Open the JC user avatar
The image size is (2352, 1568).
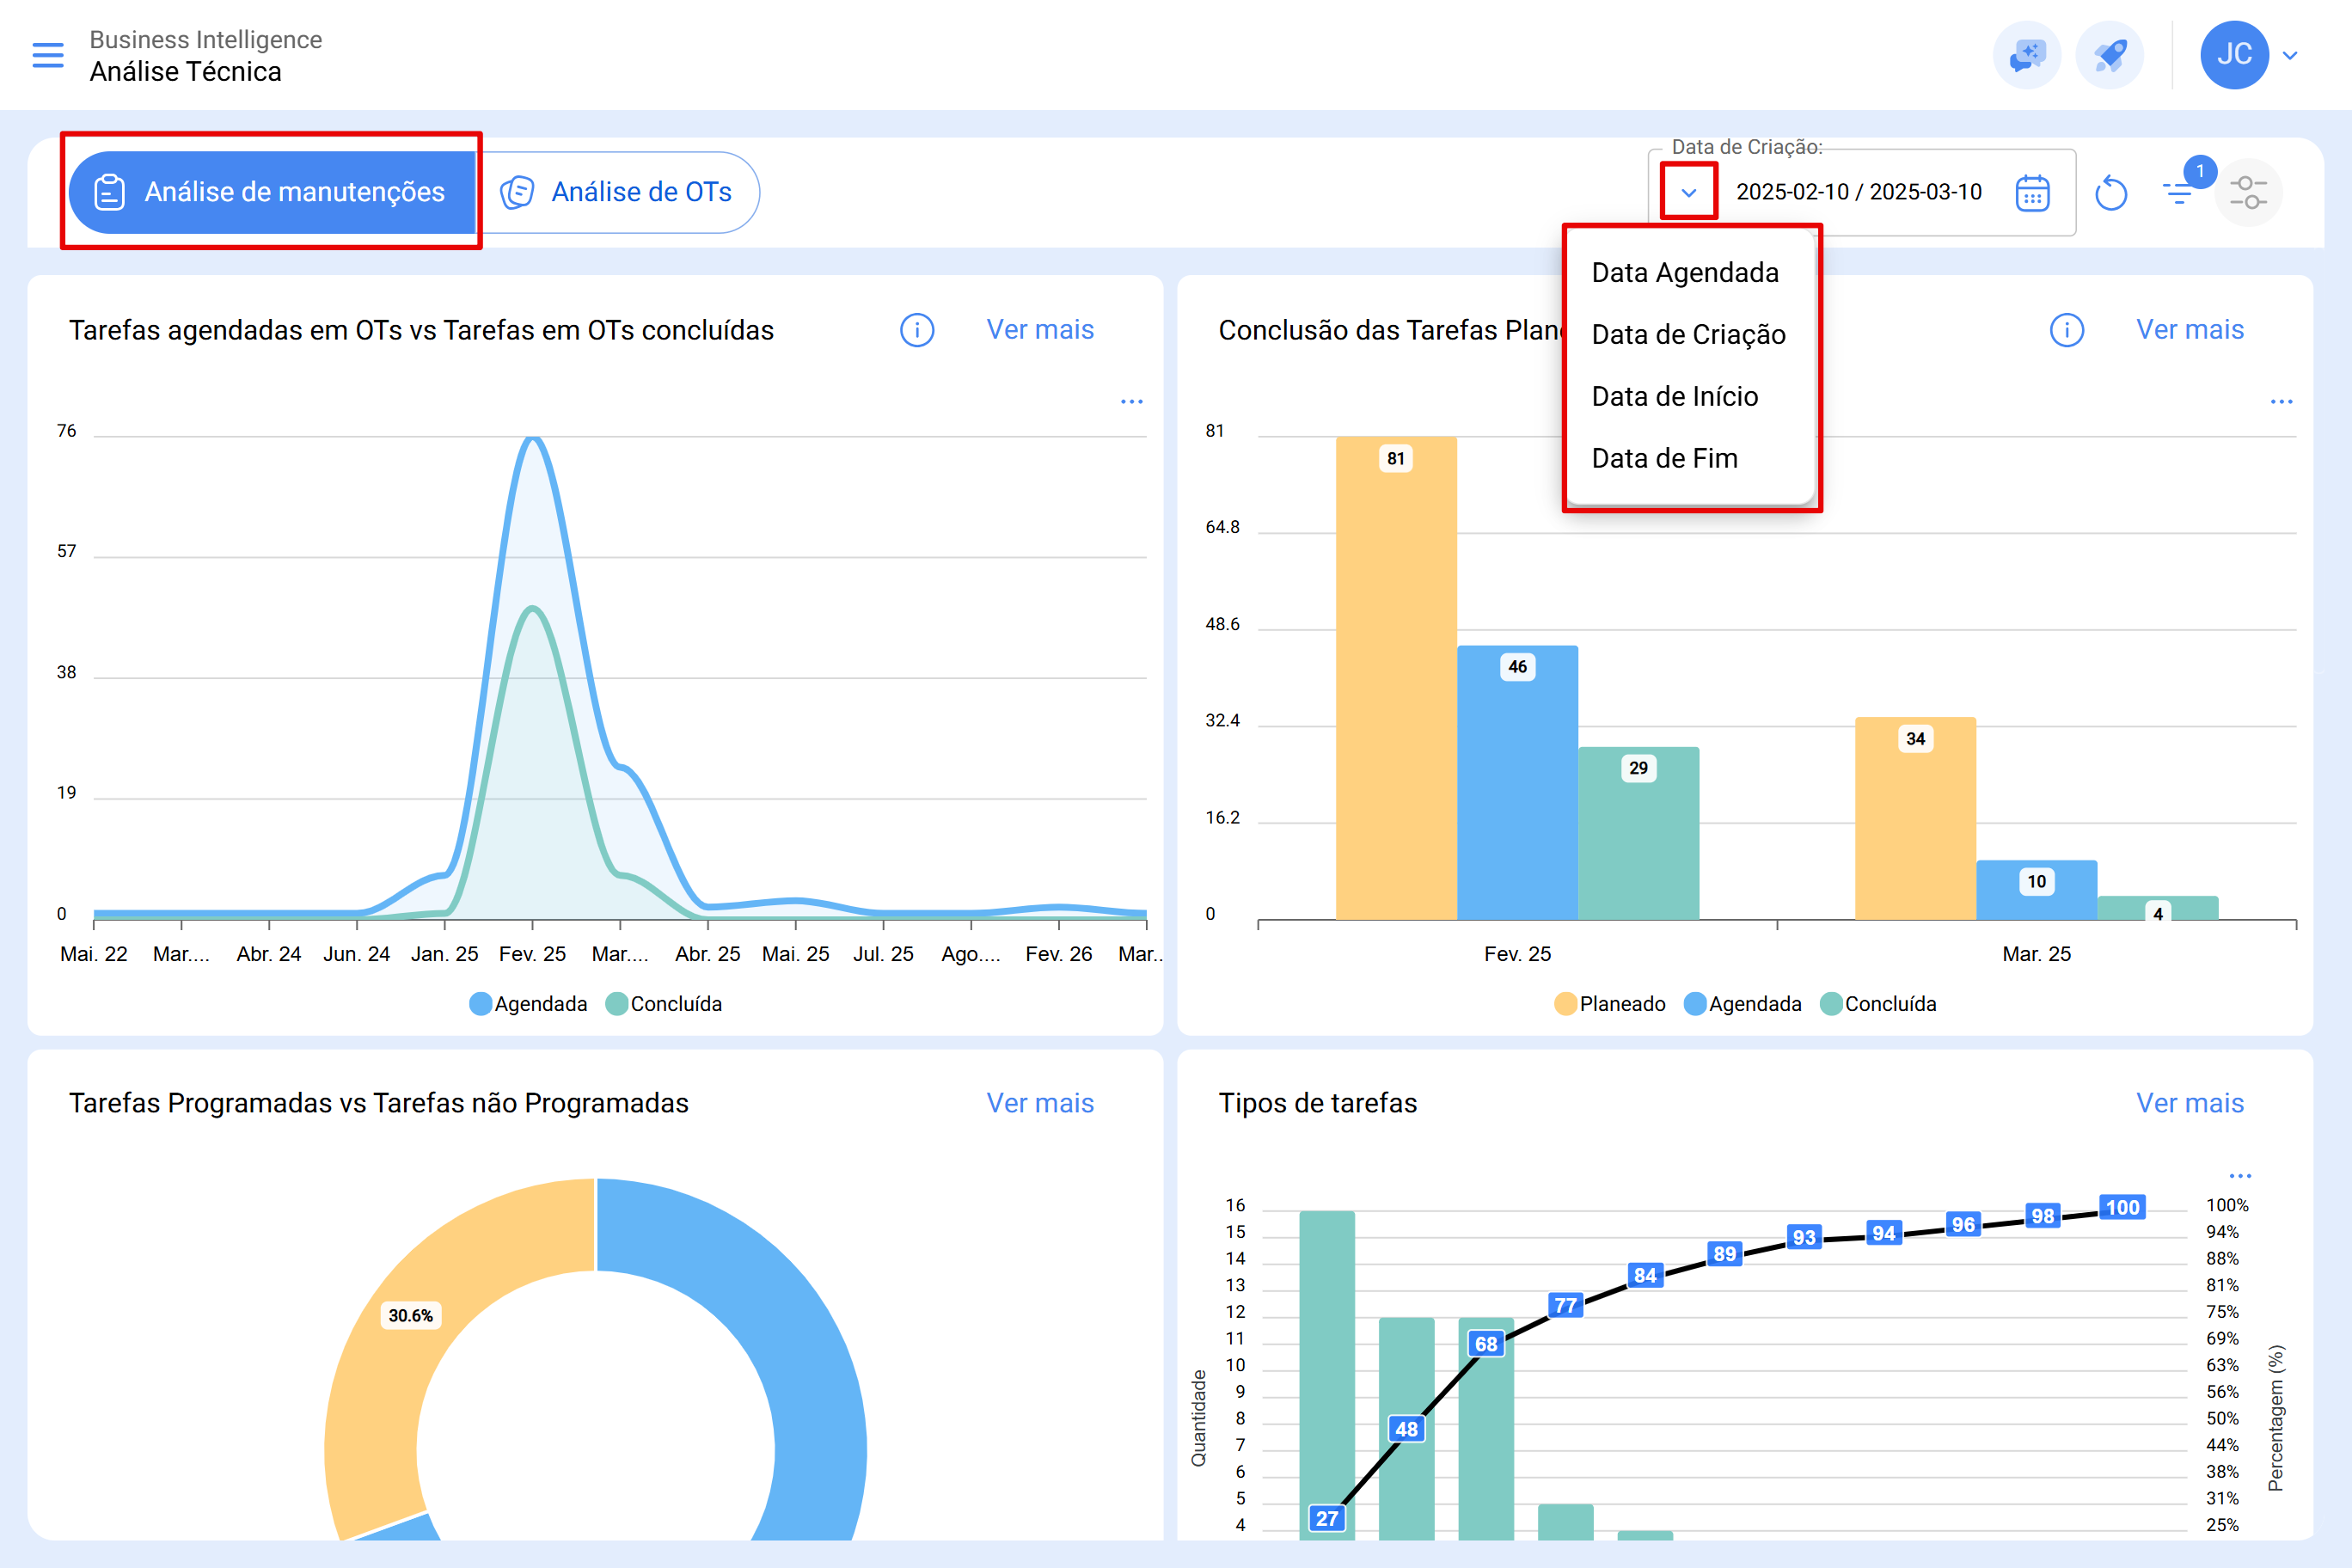tap(2234, 55)
